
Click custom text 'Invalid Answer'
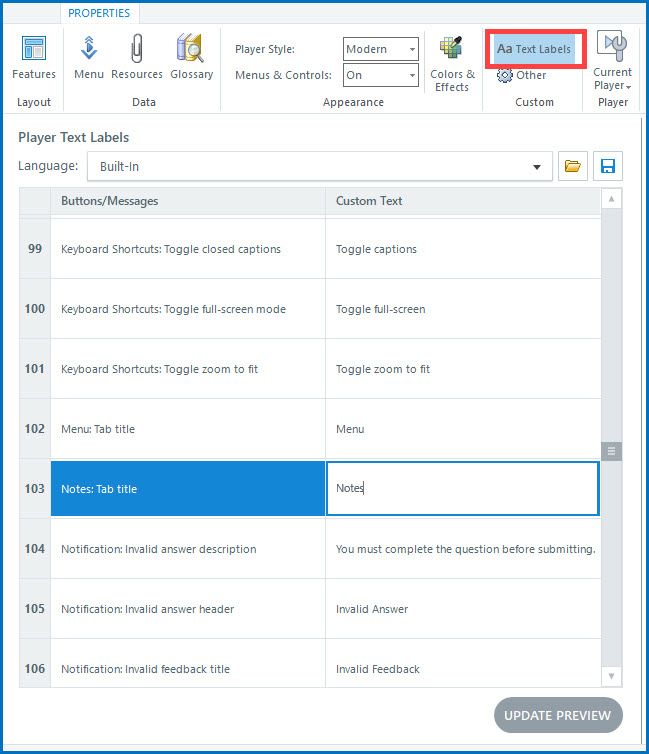372,609
